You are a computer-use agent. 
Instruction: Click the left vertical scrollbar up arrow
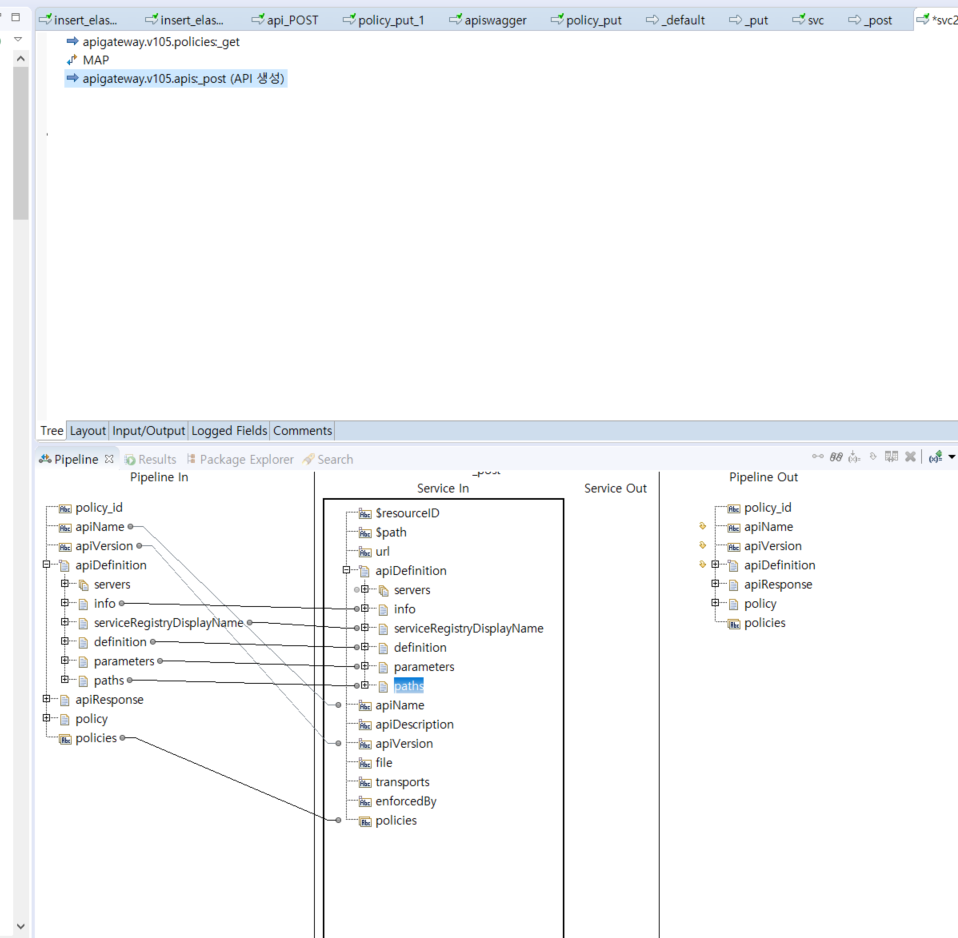(20, 60)
